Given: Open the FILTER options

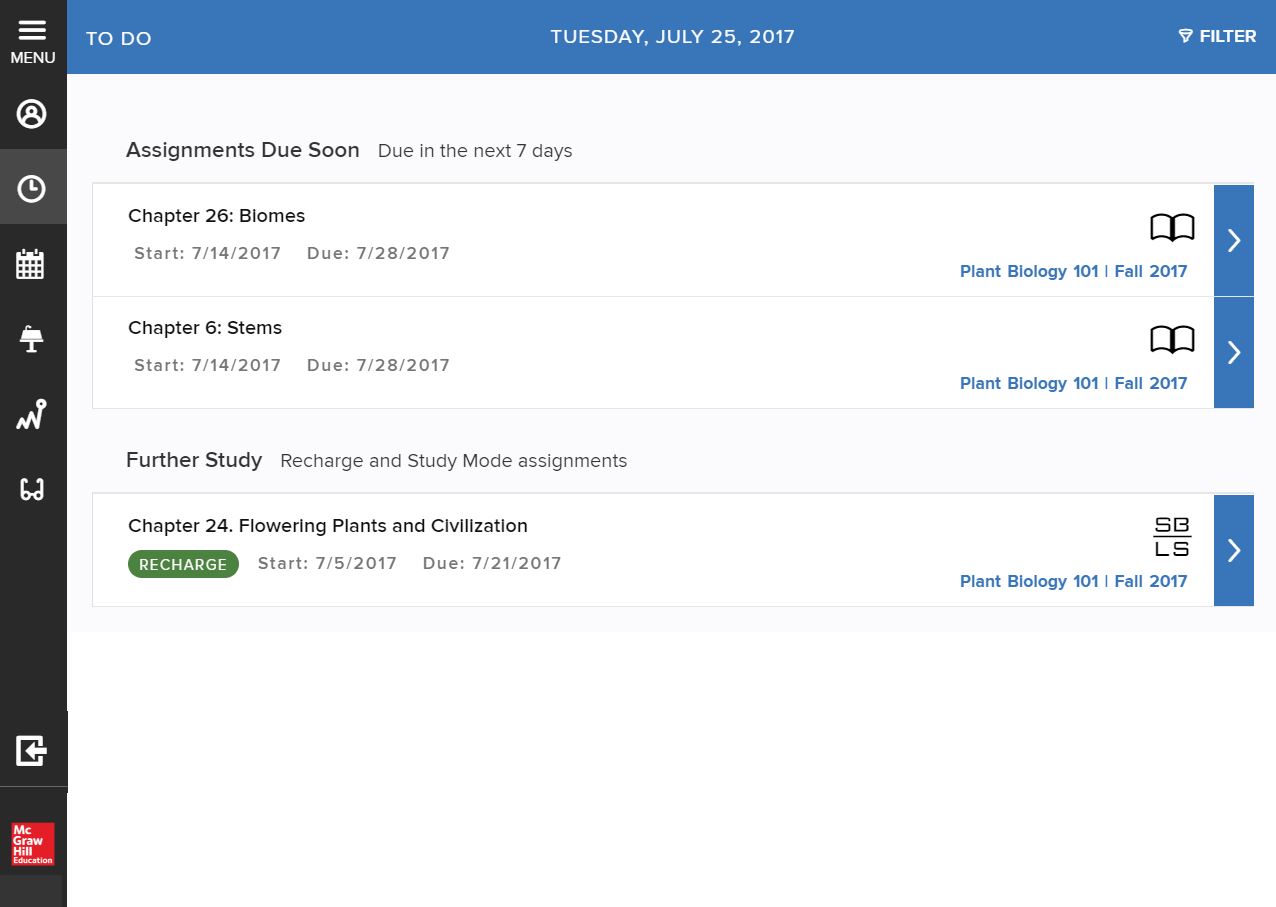Looking at the screenshot, I should click(1217, 36).
